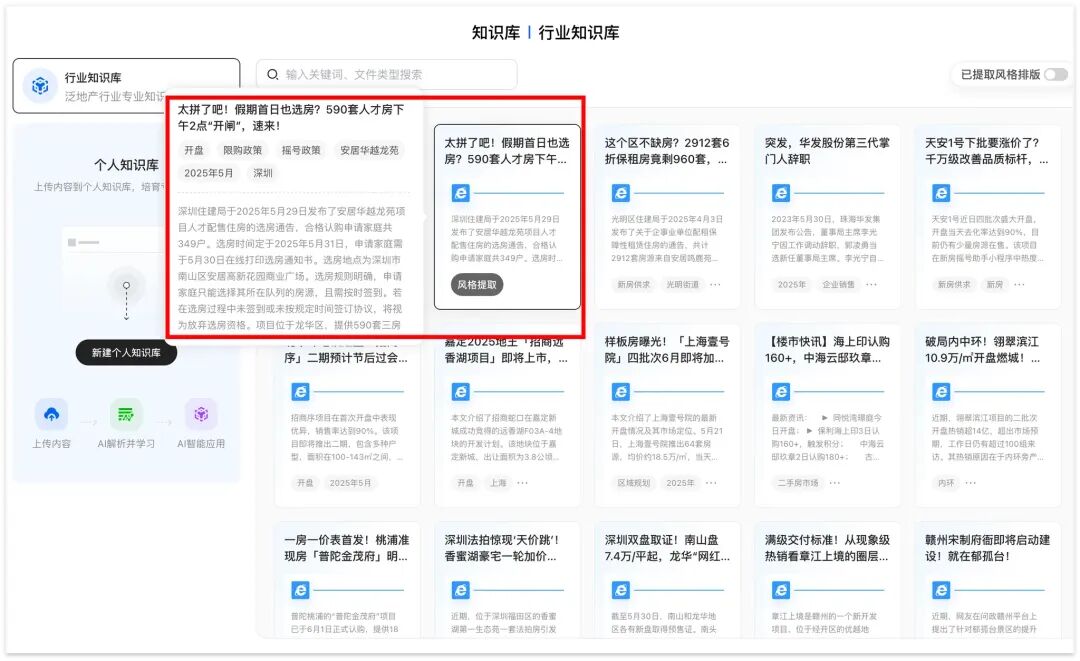
Task: Expand more tags on the 嘉定2025地王 card
Action: 523,483
